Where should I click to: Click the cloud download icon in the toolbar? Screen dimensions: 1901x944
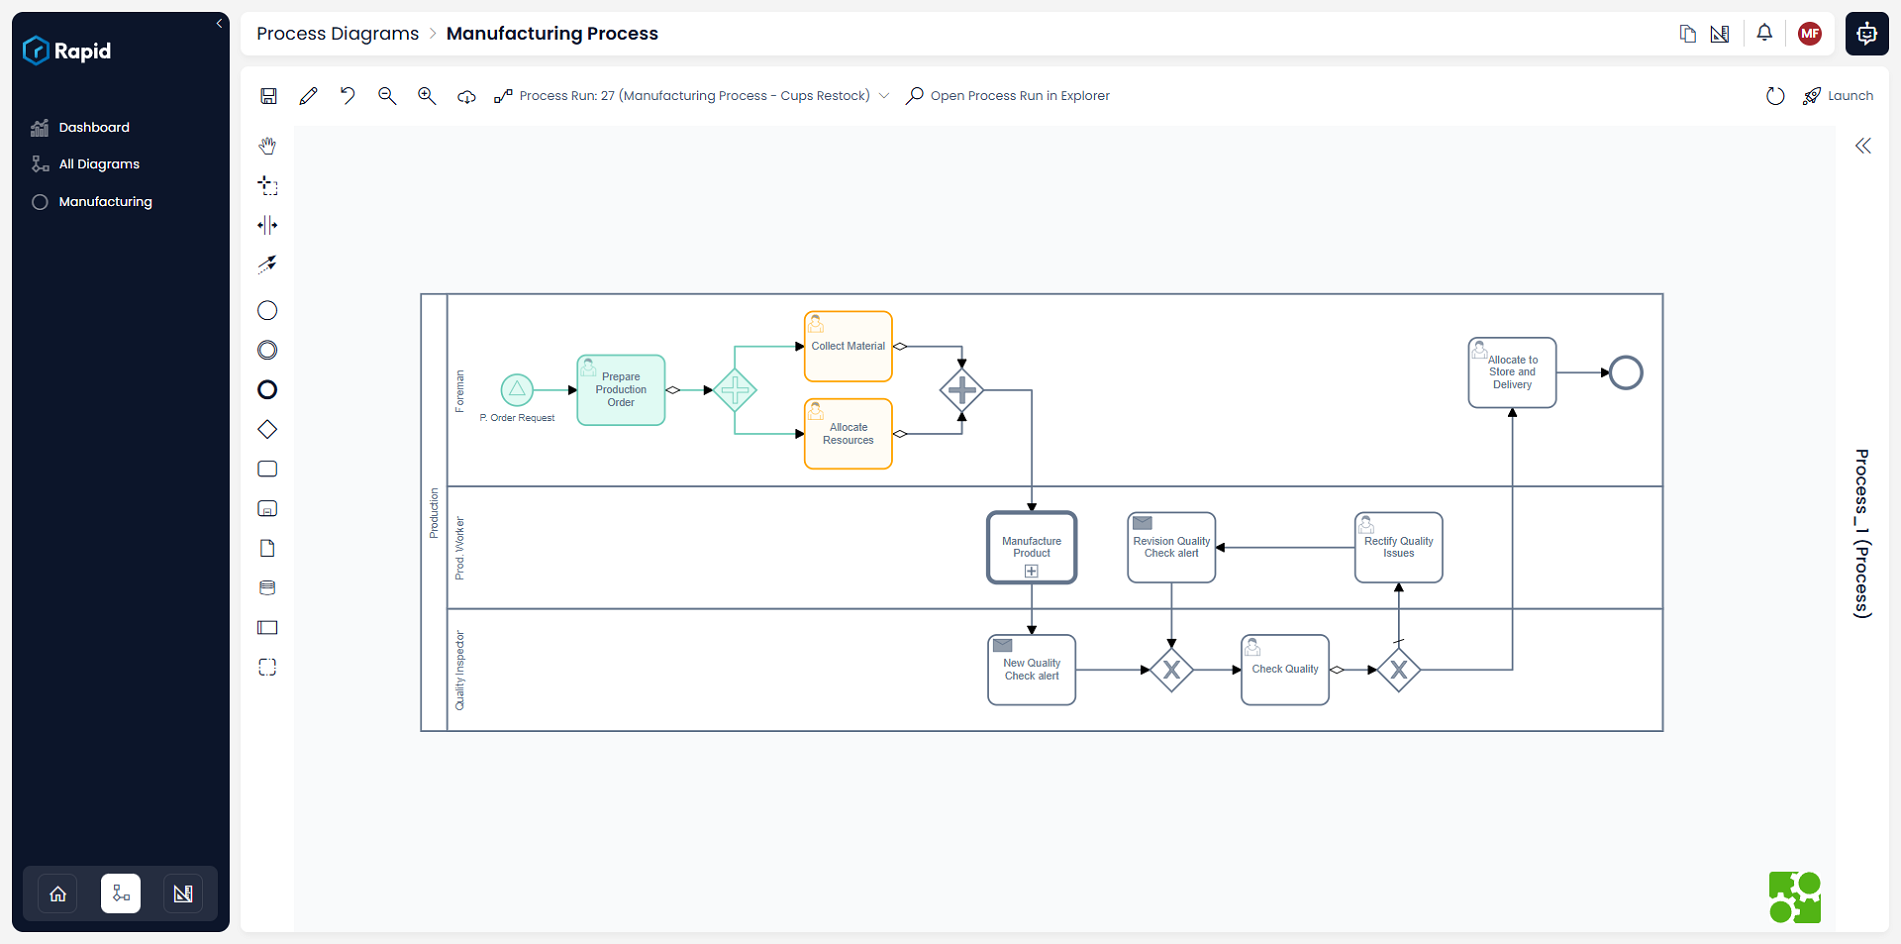pyautogui.click(x=466, y=96)
